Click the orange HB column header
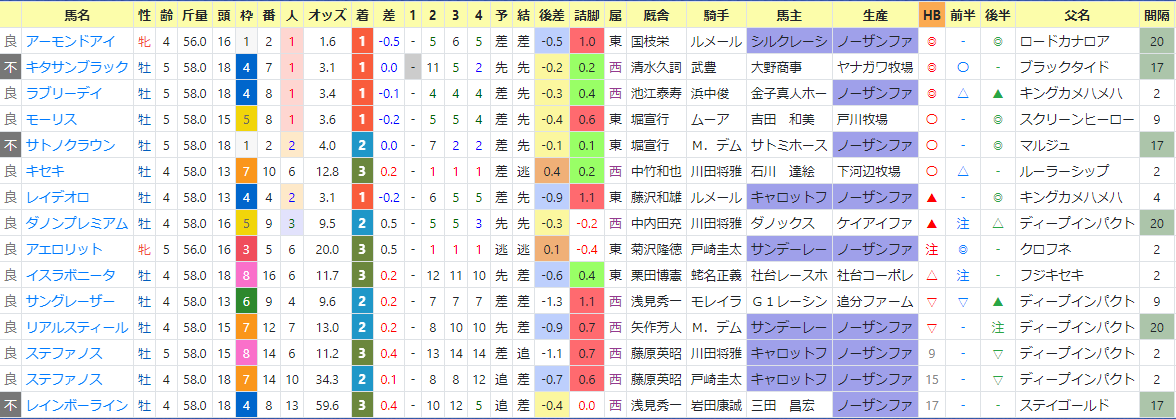Screen dimensions: 1176x419 (x=932, y=15)
